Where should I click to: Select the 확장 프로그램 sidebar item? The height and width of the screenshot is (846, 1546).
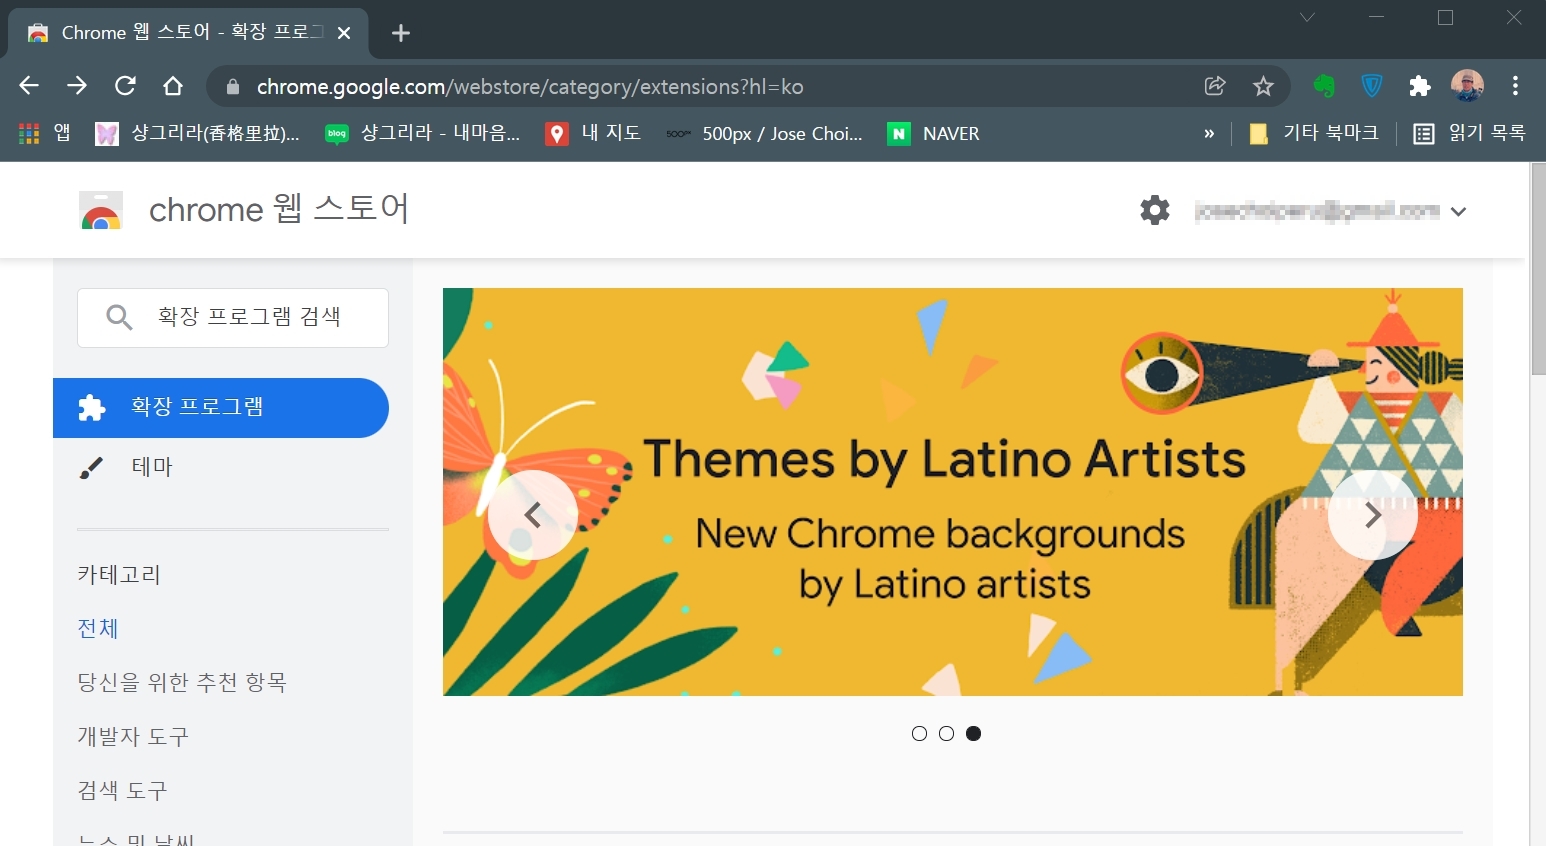(221, 408)
